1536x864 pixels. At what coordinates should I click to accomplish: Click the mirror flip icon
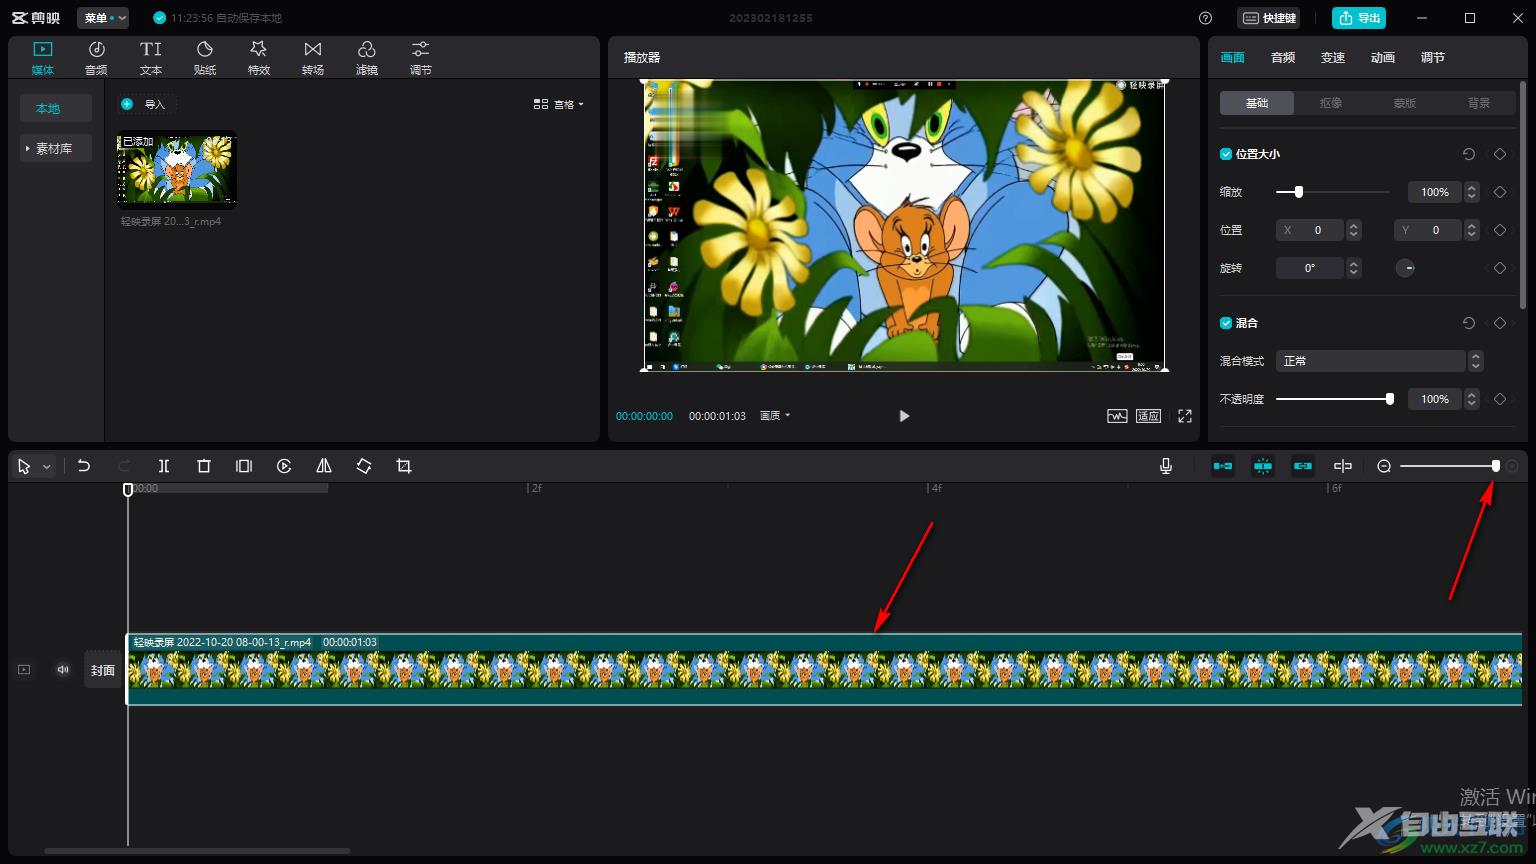(324, 466)
